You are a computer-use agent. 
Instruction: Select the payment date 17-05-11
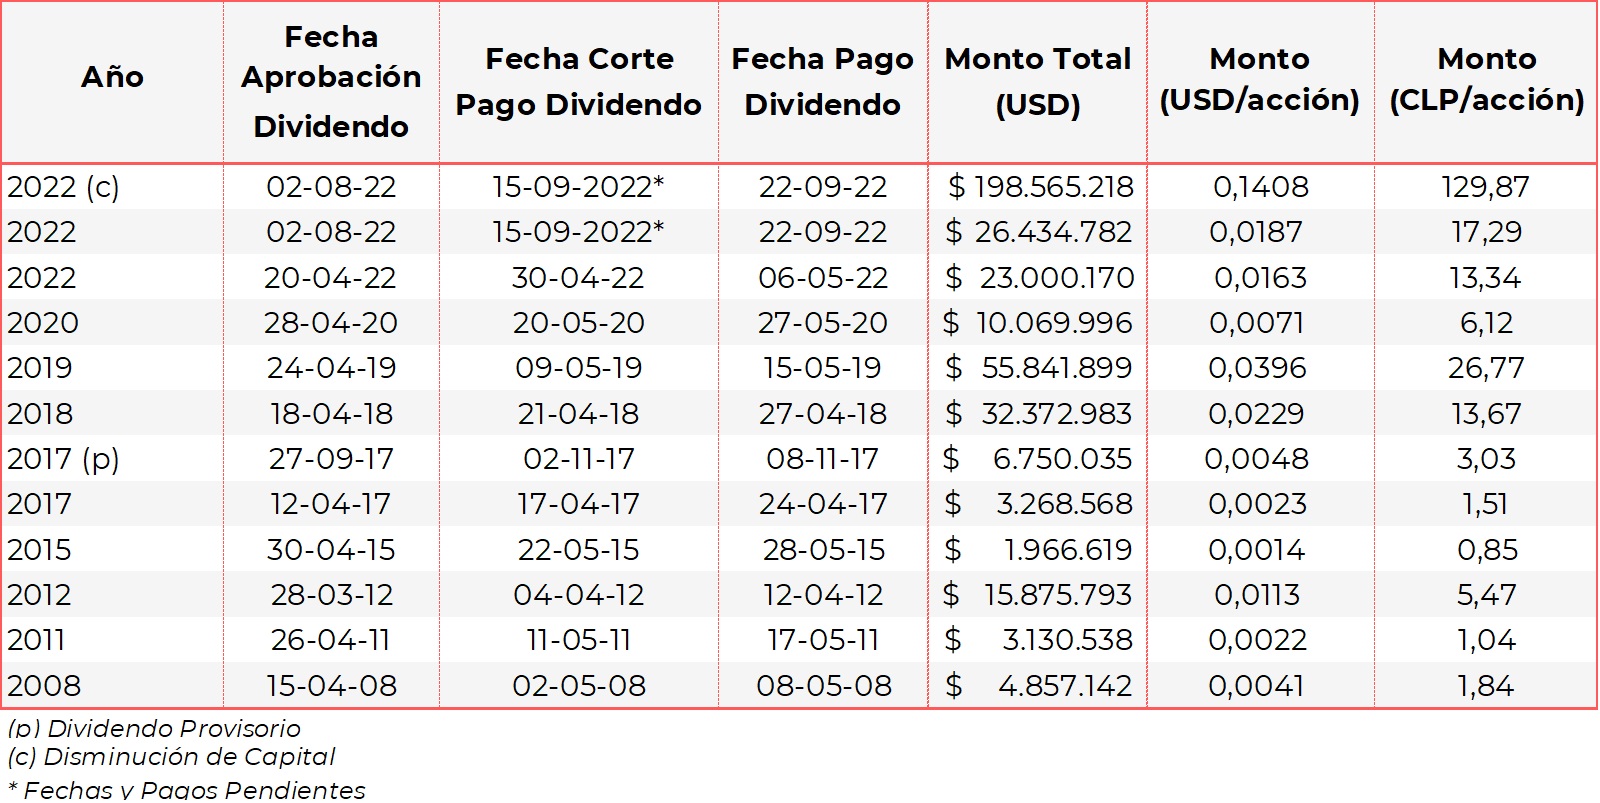[822, 640]
